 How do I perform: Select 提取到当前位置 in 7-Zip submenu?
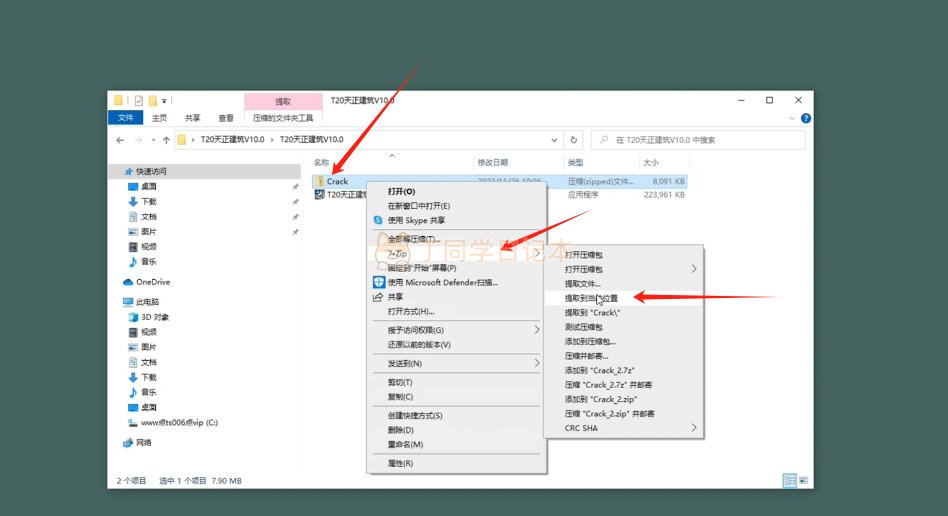591,298
